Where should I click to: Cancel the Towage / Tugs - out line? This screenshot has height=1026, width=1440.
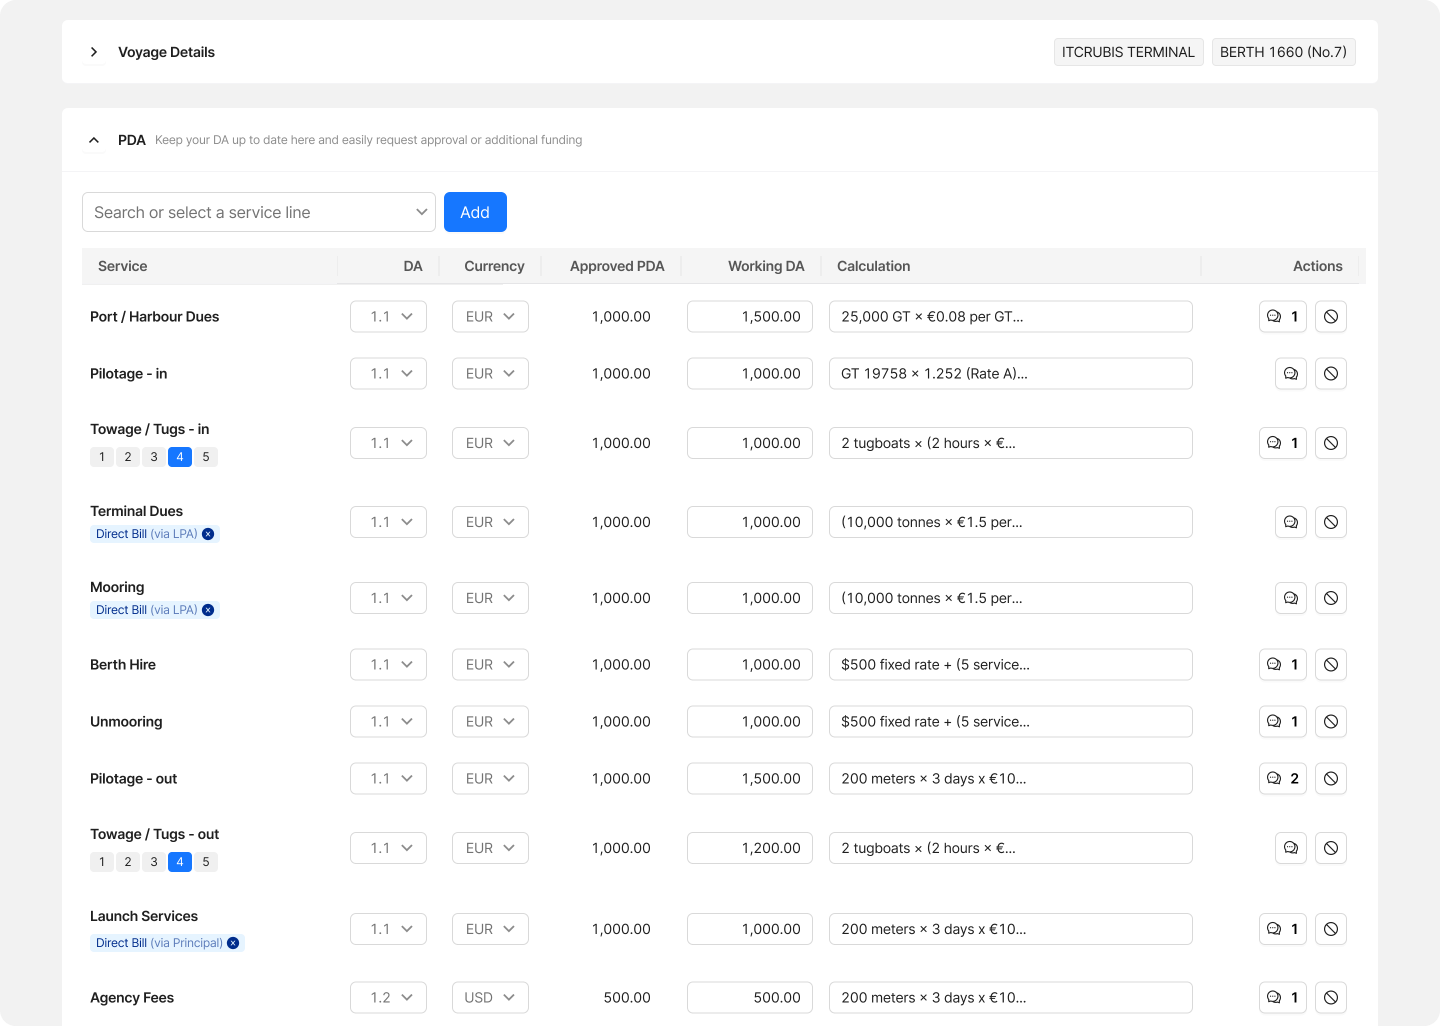(x=1331, y=848)
